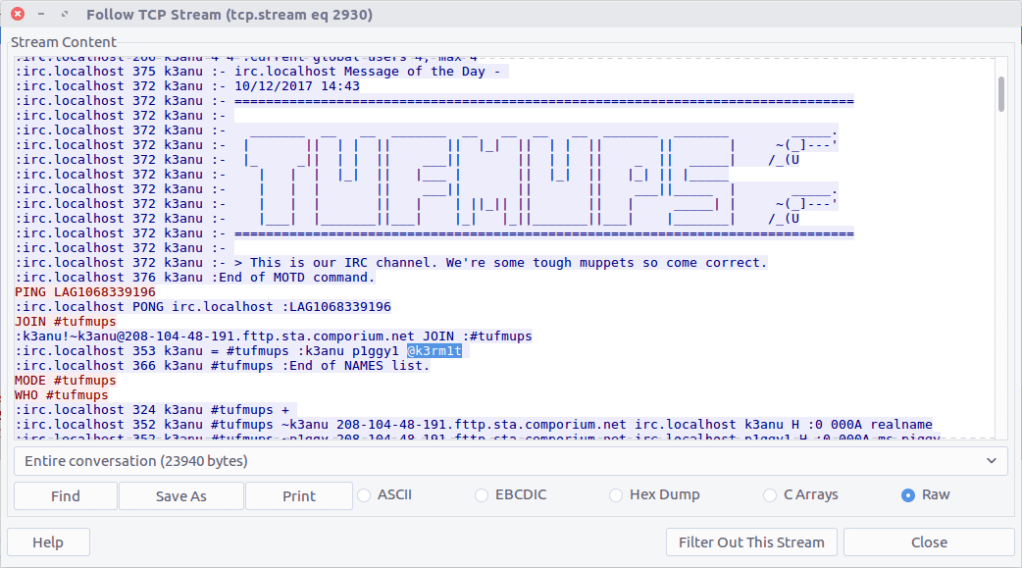The height and width of the screenshot is (568, 1022).
Task: Click Save As to export the stream
Action: tap(181, 496)
